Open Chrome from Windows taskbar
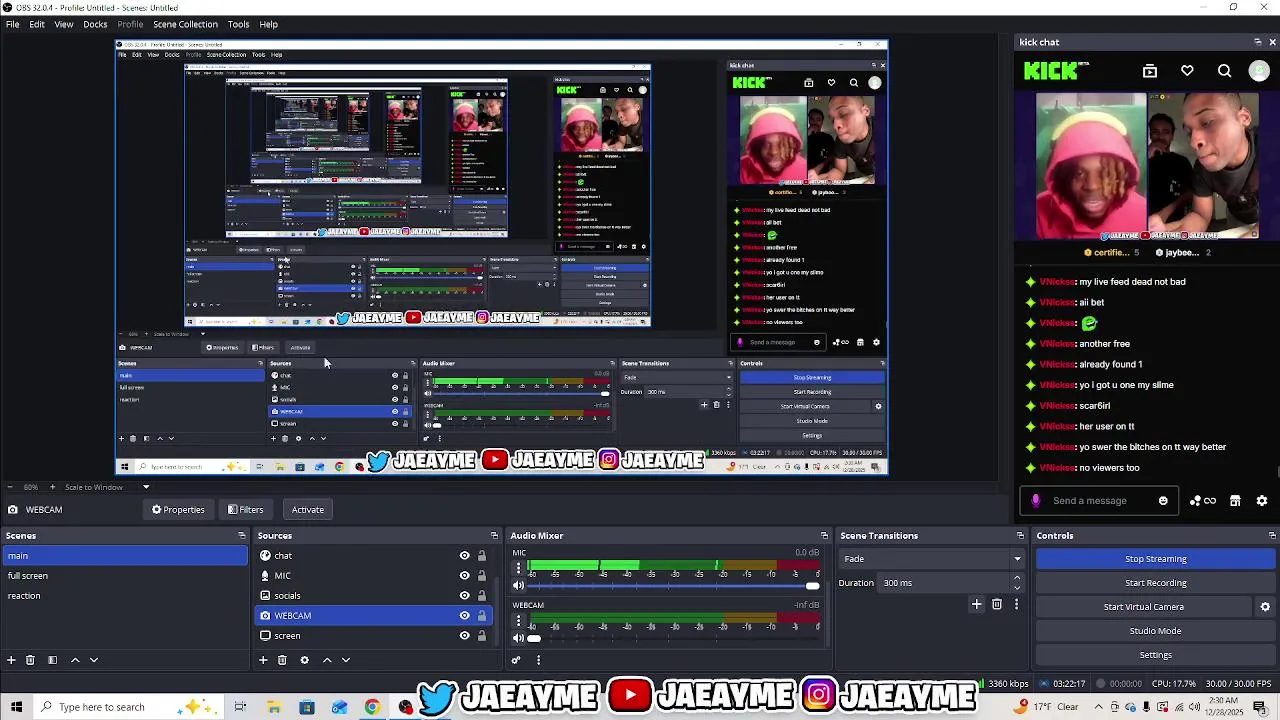Screen dimensions: 1280x720 [372, 707]
